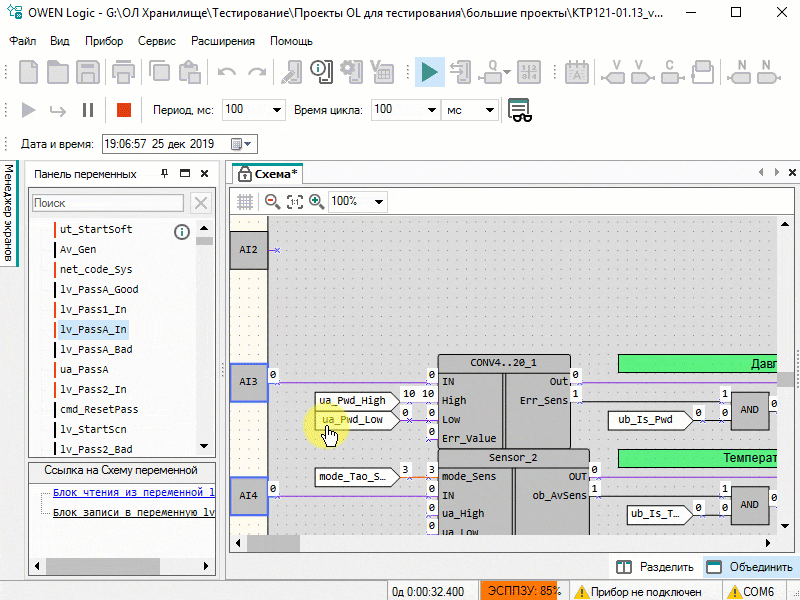Open the Прибор menu
This screenshot has height=600, width=800.
click(104, 41)
